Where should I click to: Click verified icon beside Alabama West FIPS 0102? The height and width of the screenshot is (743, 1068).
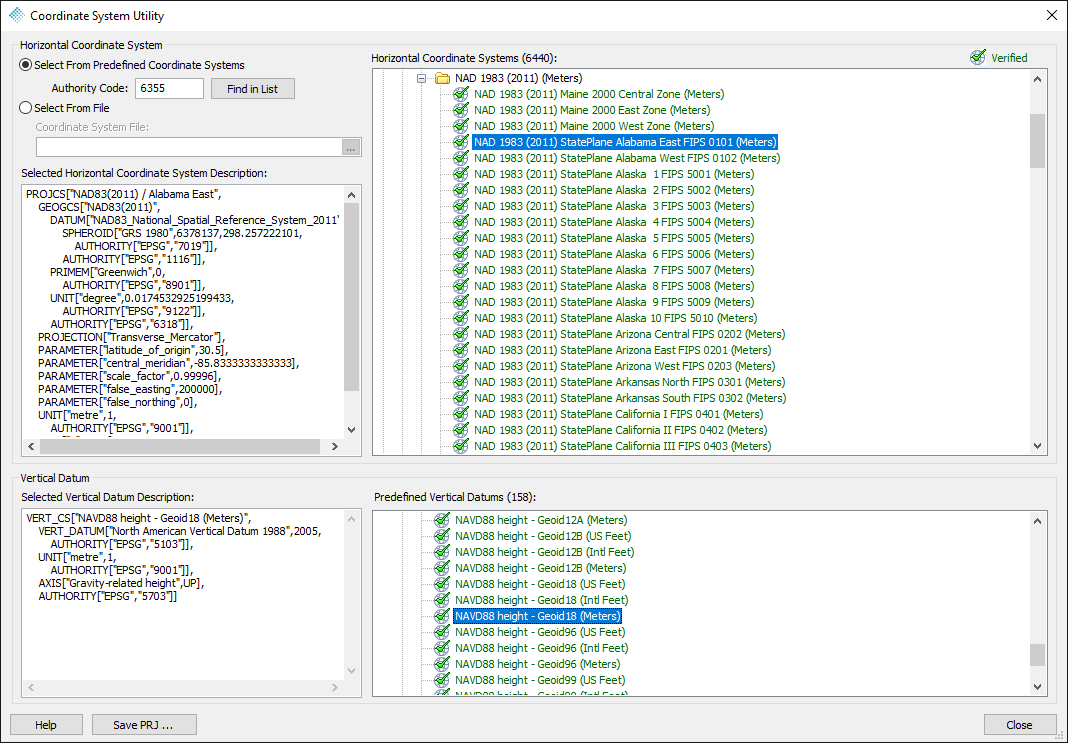point(461,158)
